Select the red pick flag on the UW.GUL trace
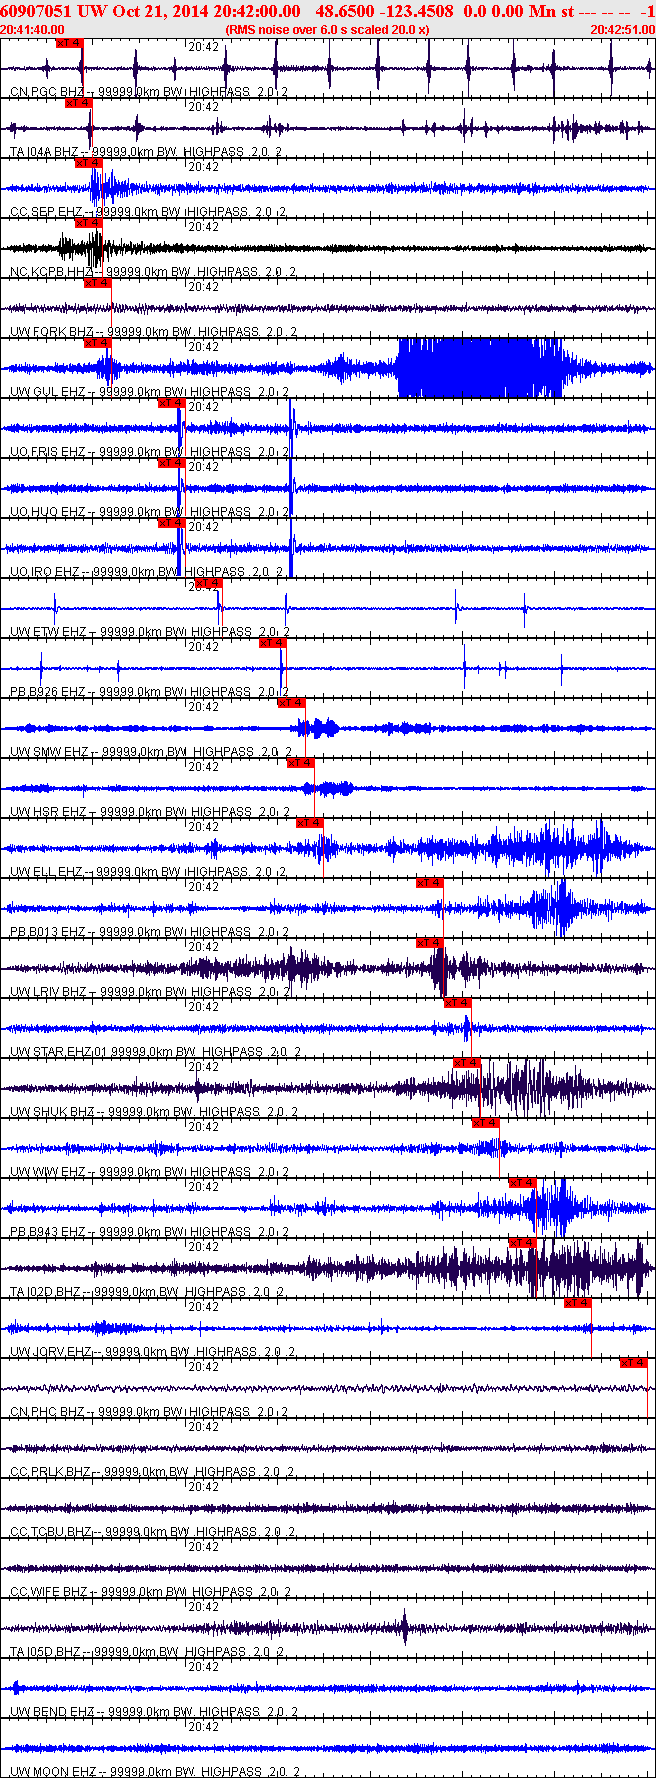 [97, 343]
